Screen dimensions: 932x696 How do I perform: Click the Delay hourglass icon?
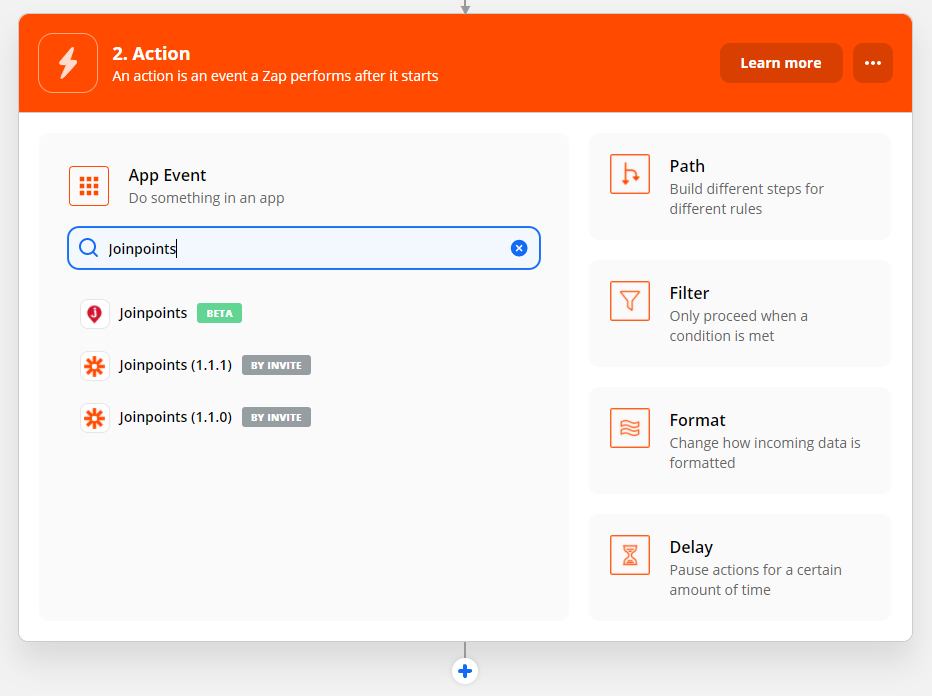pos(629,555)
